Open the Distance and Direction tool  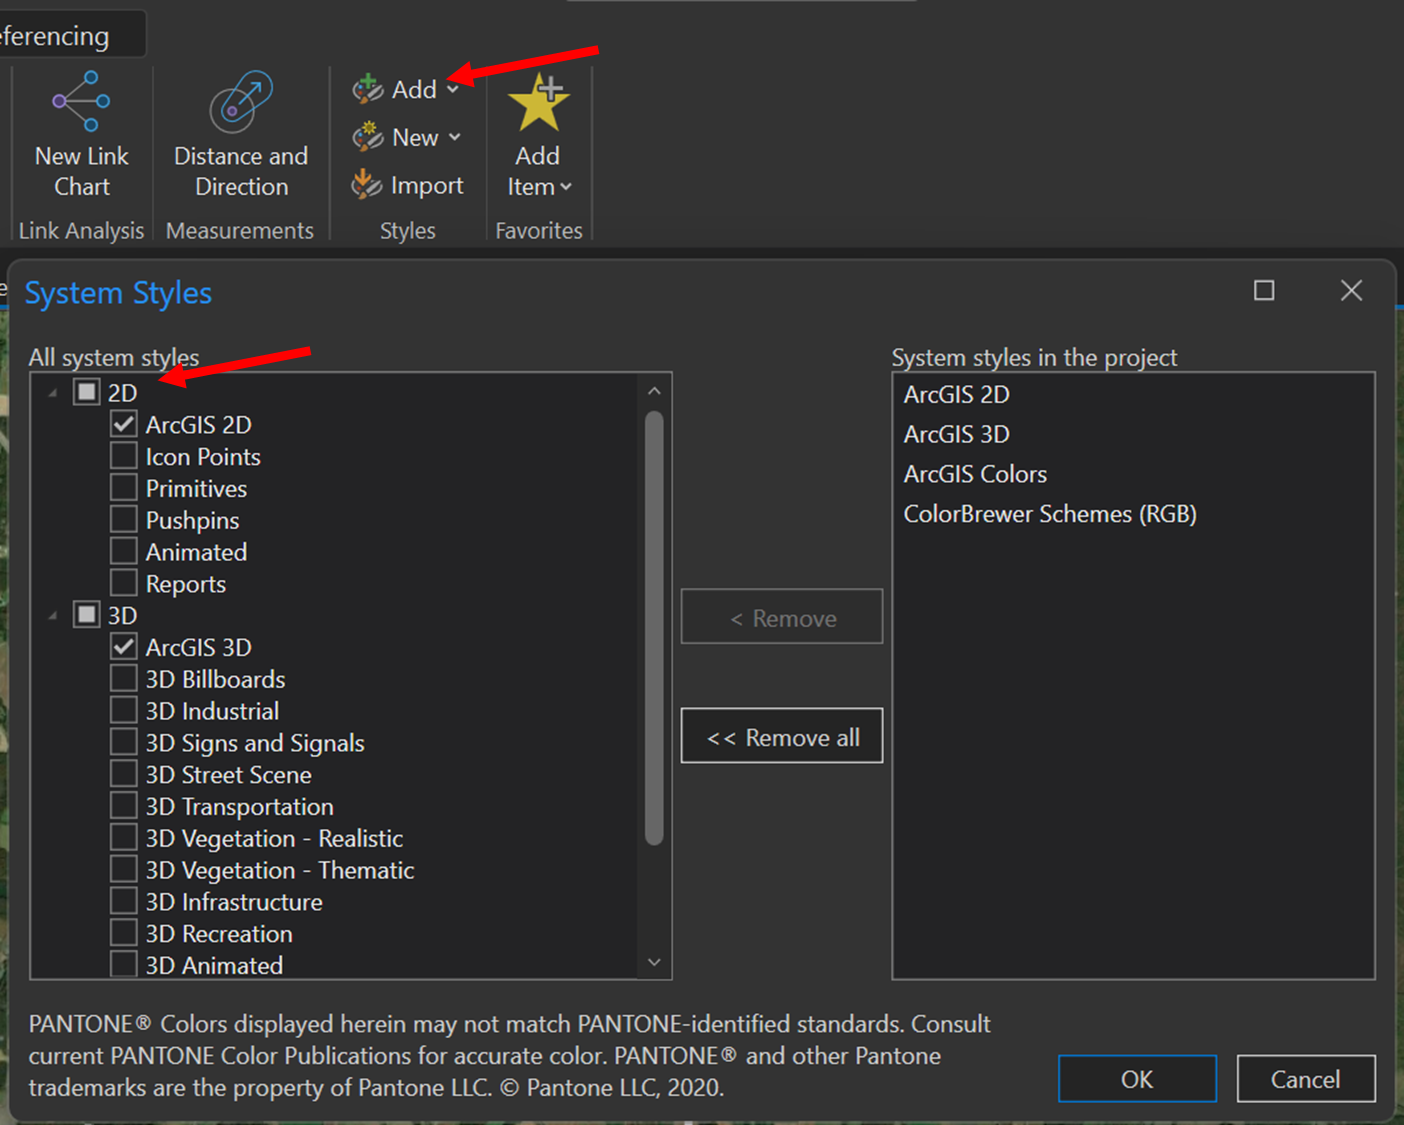tap(240, 100)
